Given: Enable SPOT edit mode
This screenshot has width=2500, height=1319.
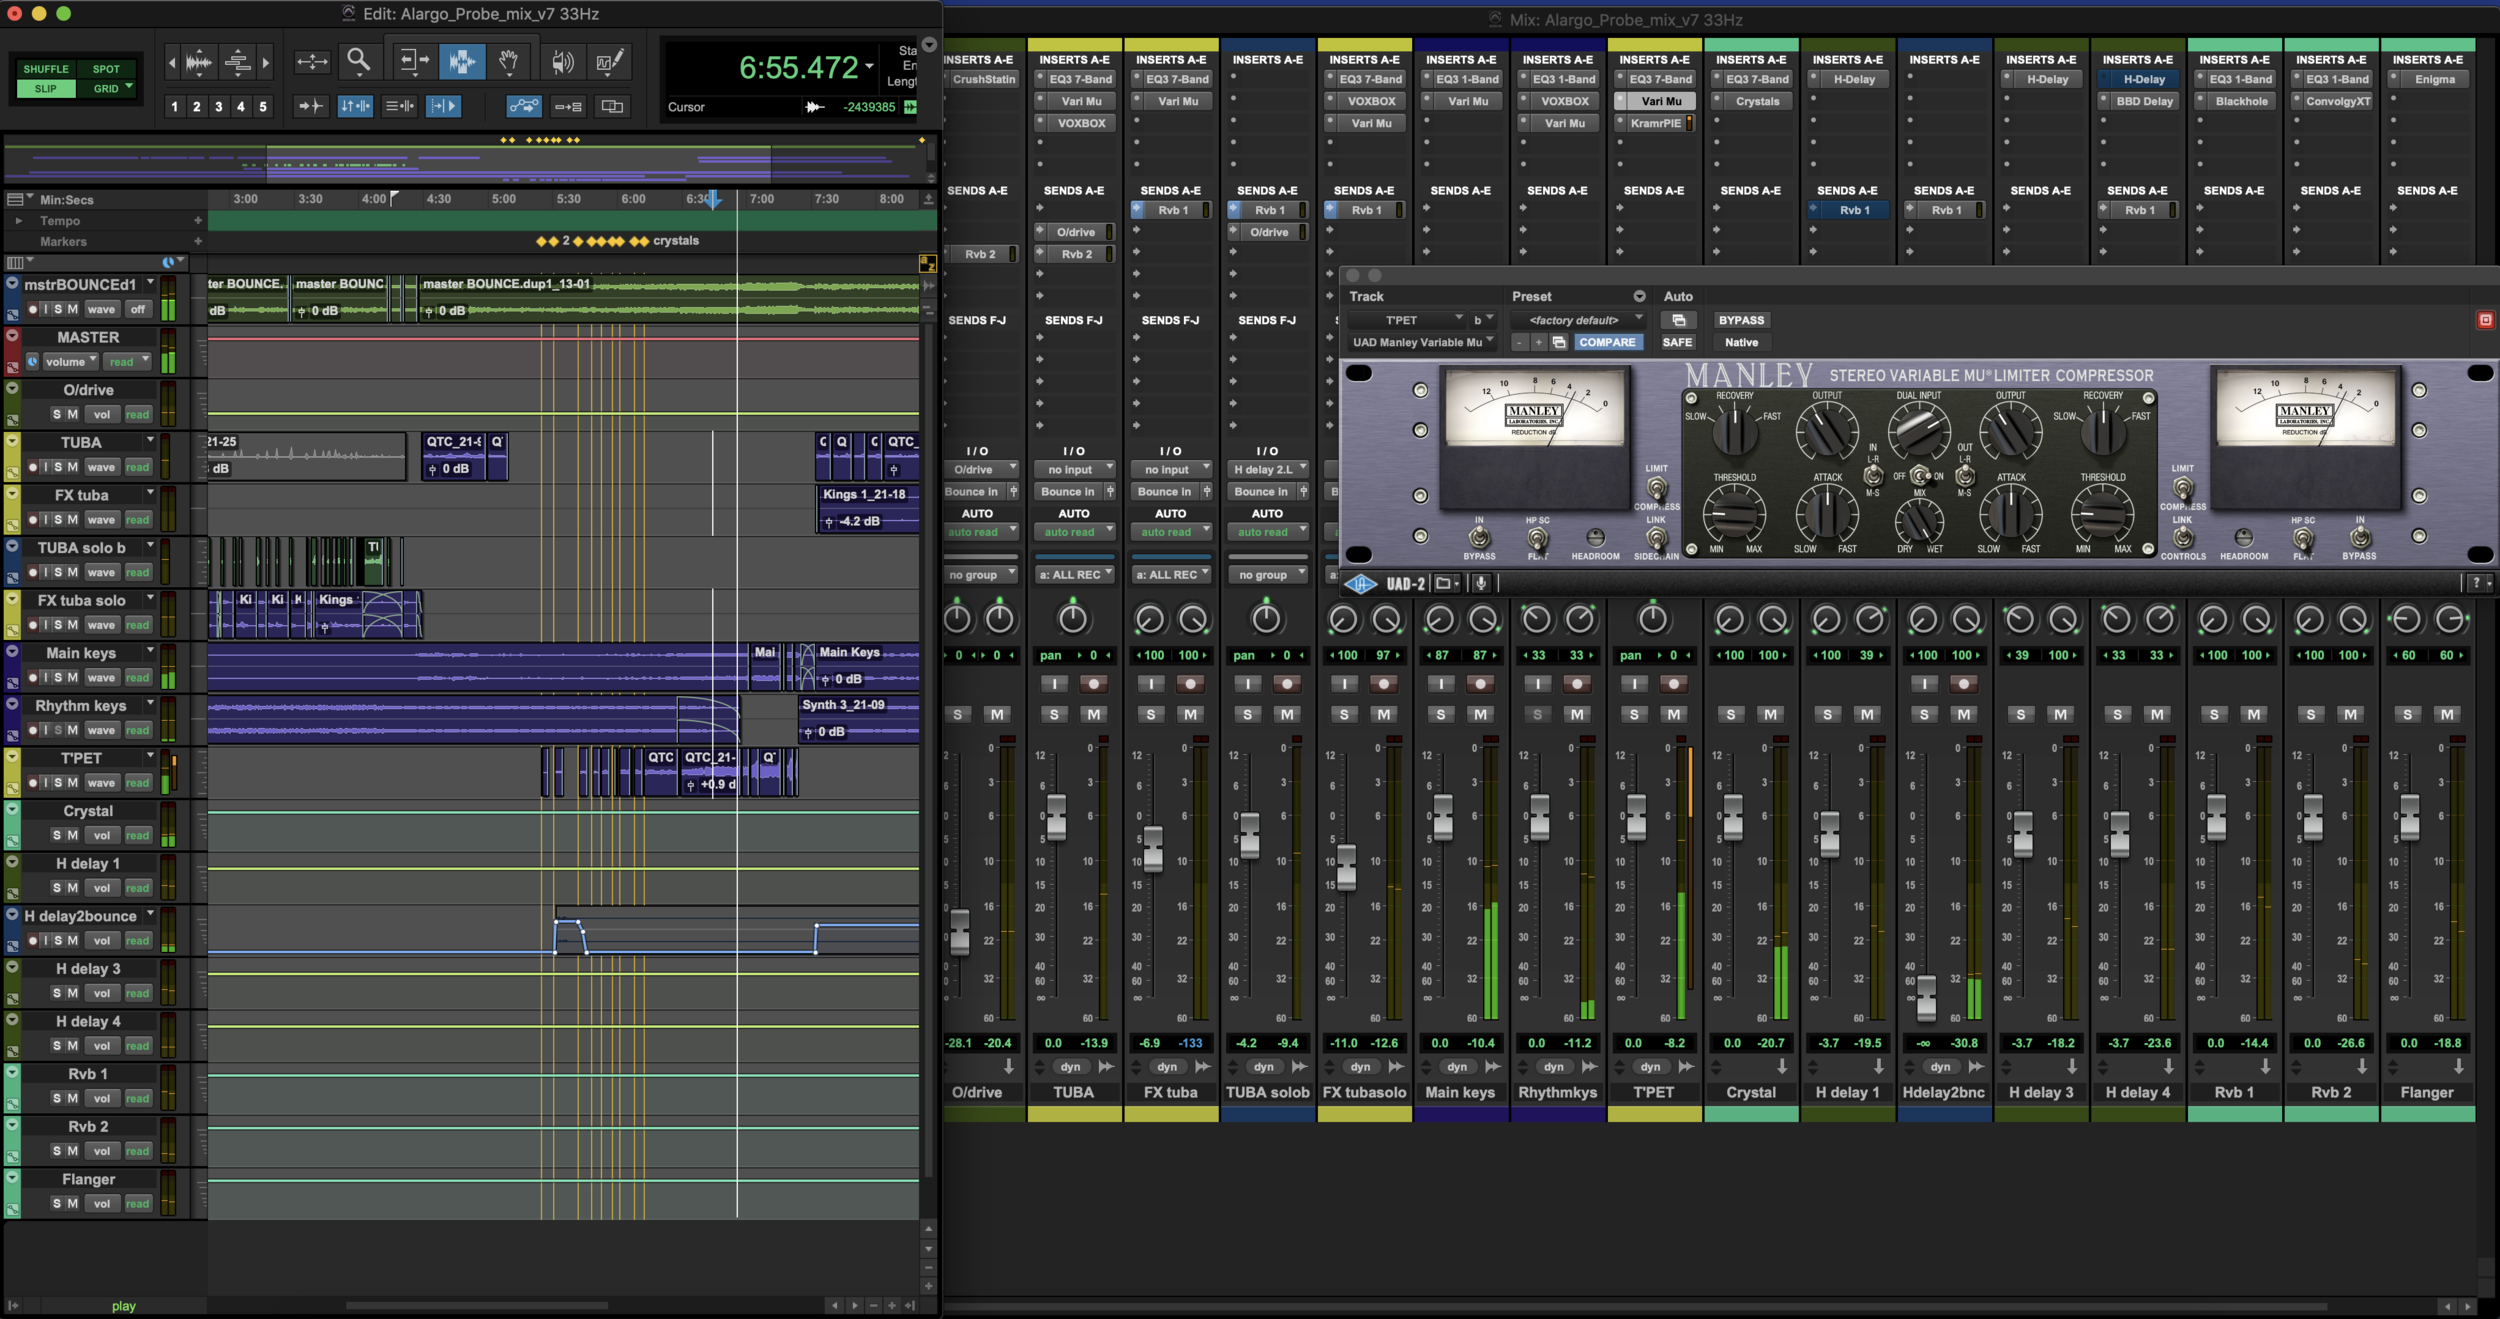Looking at the screenshot, I should (x=106, y=69).
